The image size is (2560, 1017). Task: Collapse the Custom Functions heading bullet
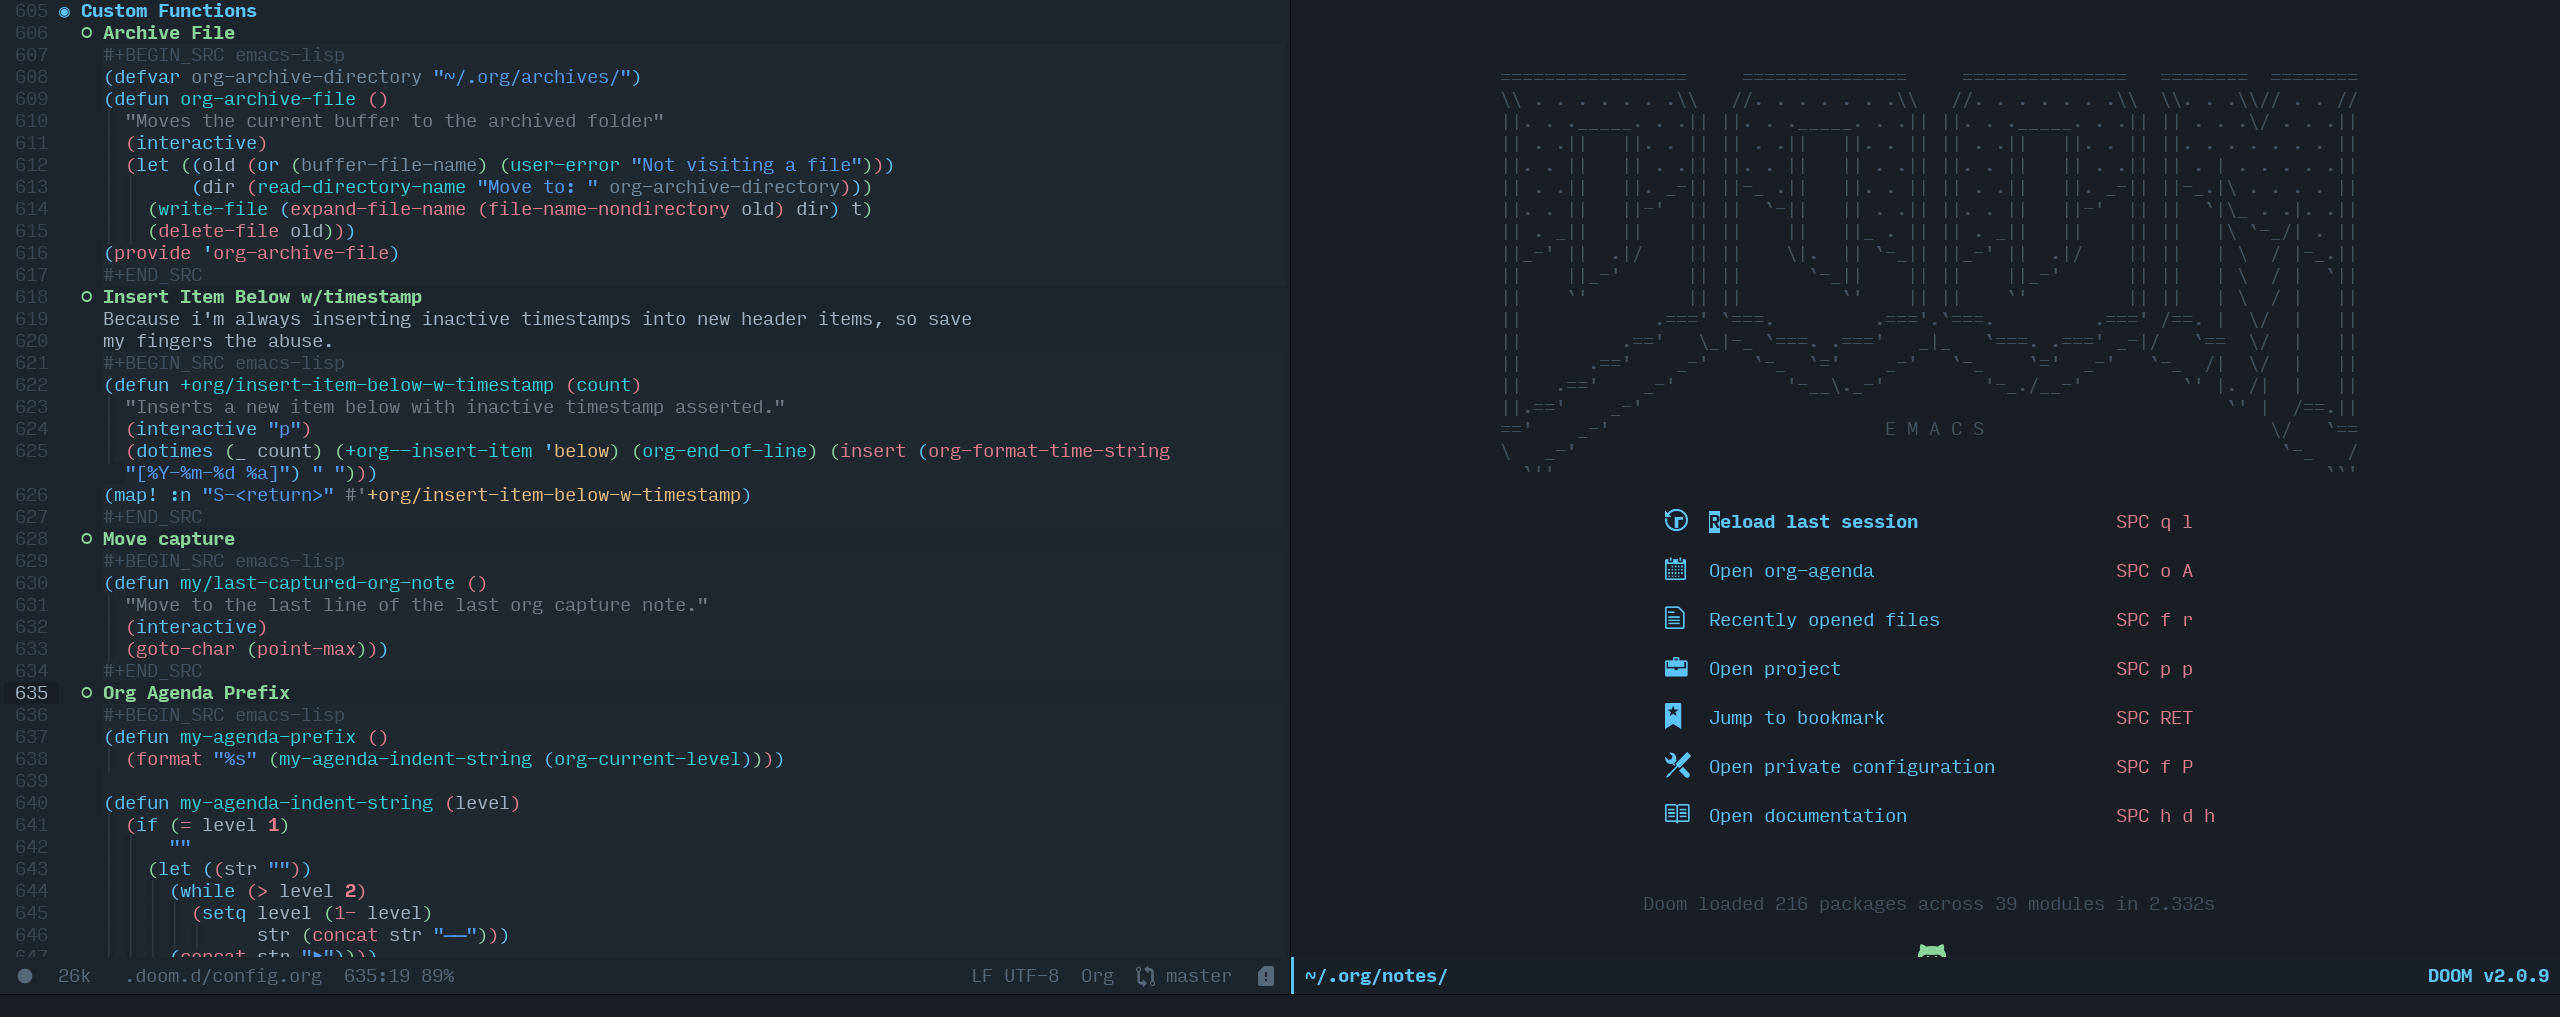(64, 12)
